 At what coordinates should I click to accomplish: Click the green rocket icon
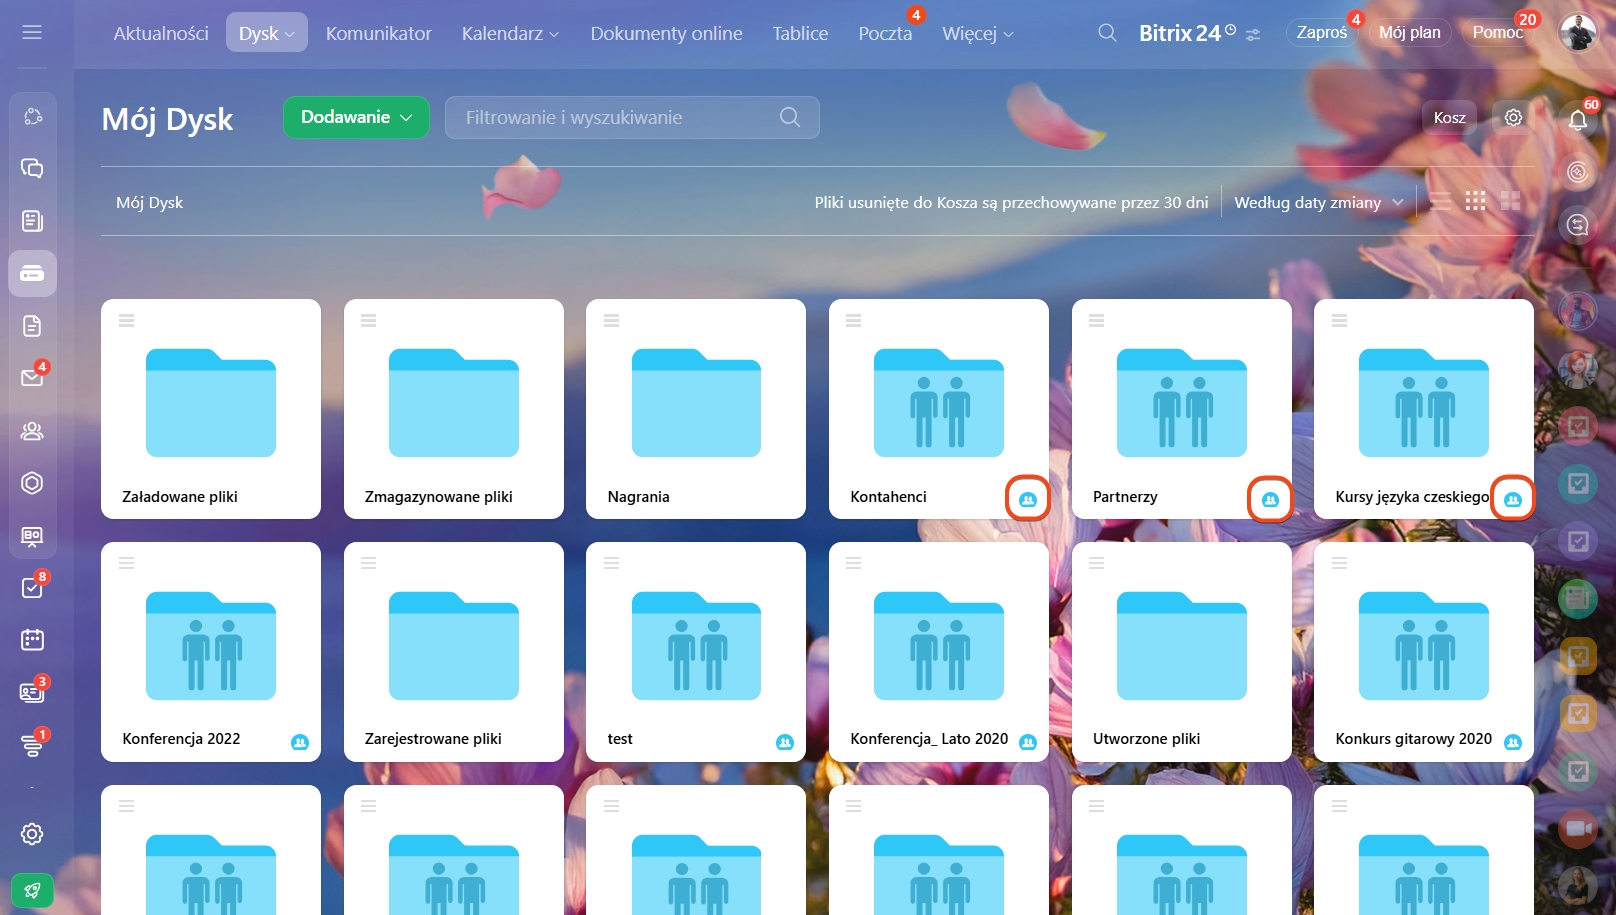tap(32, 890)
